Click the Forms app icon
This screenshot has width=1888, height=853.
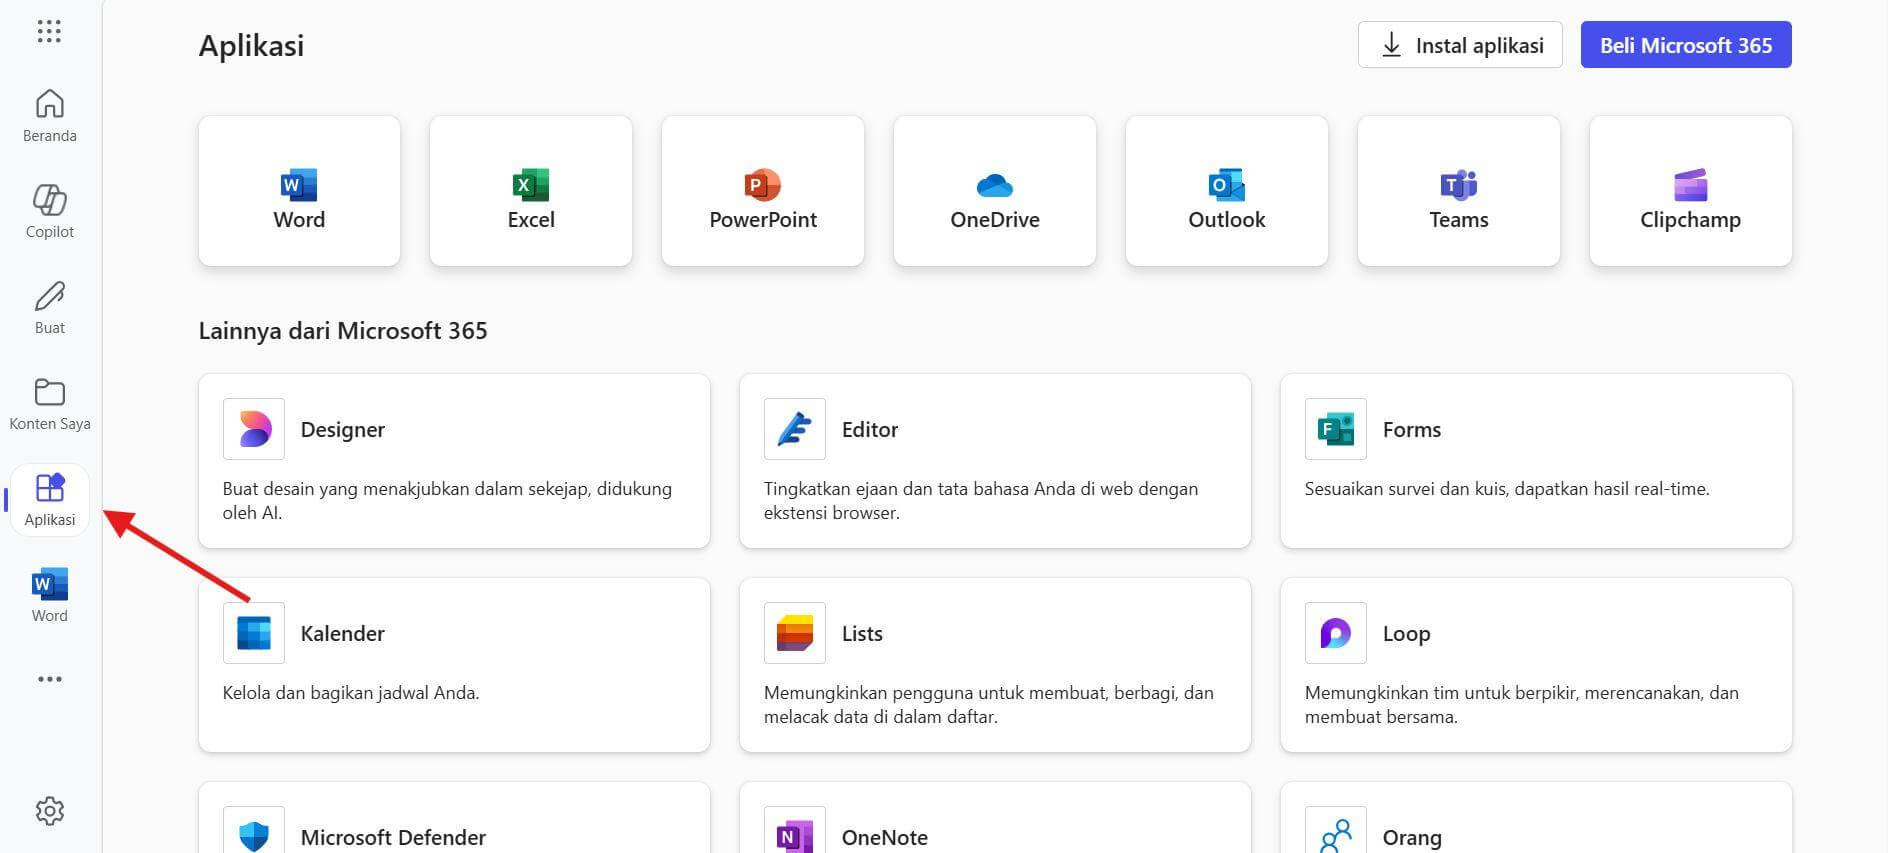1336,429
